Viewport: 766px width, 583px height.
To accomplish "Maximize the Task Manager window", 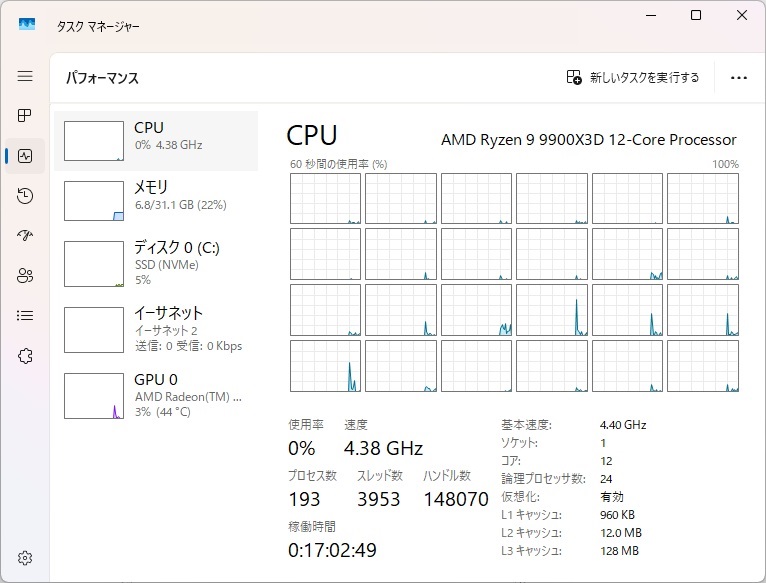I will click(x=696, y=15).
